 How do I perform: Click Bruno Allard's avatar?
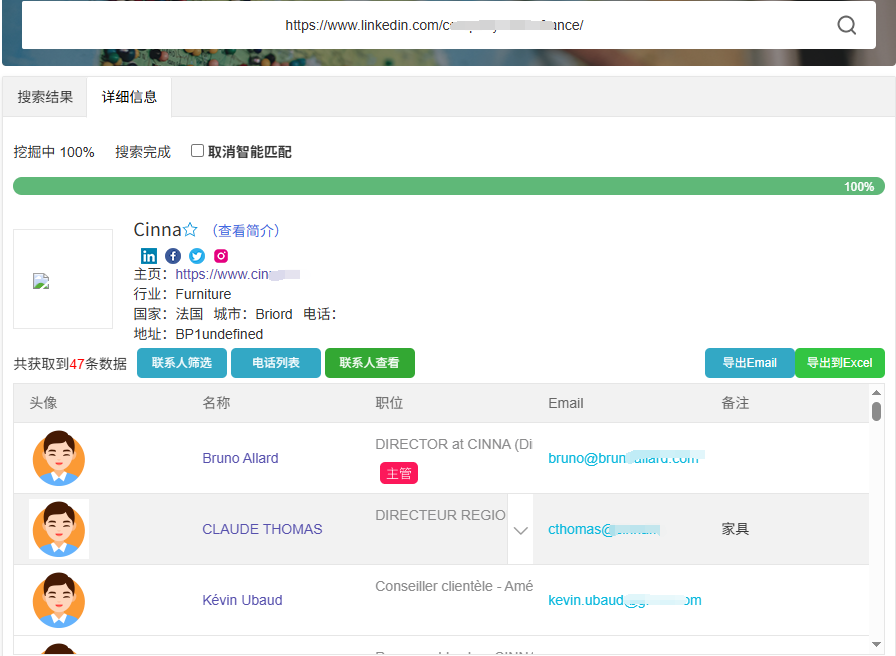pyautogui.click(x=59, y=458)
